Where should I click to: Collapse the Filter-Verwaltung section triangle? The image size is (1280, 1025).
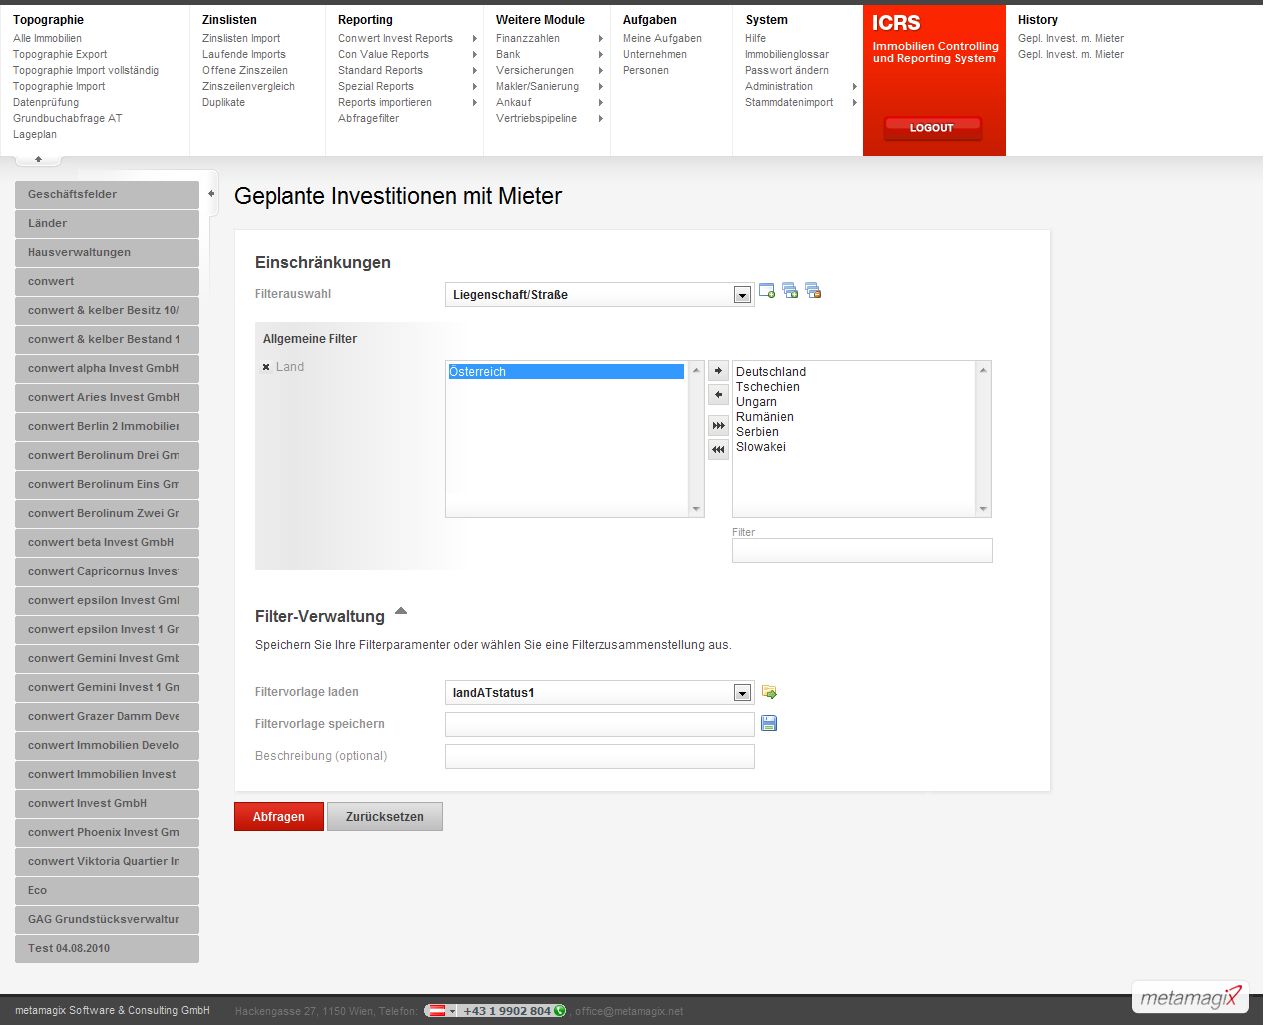[401, 610]
